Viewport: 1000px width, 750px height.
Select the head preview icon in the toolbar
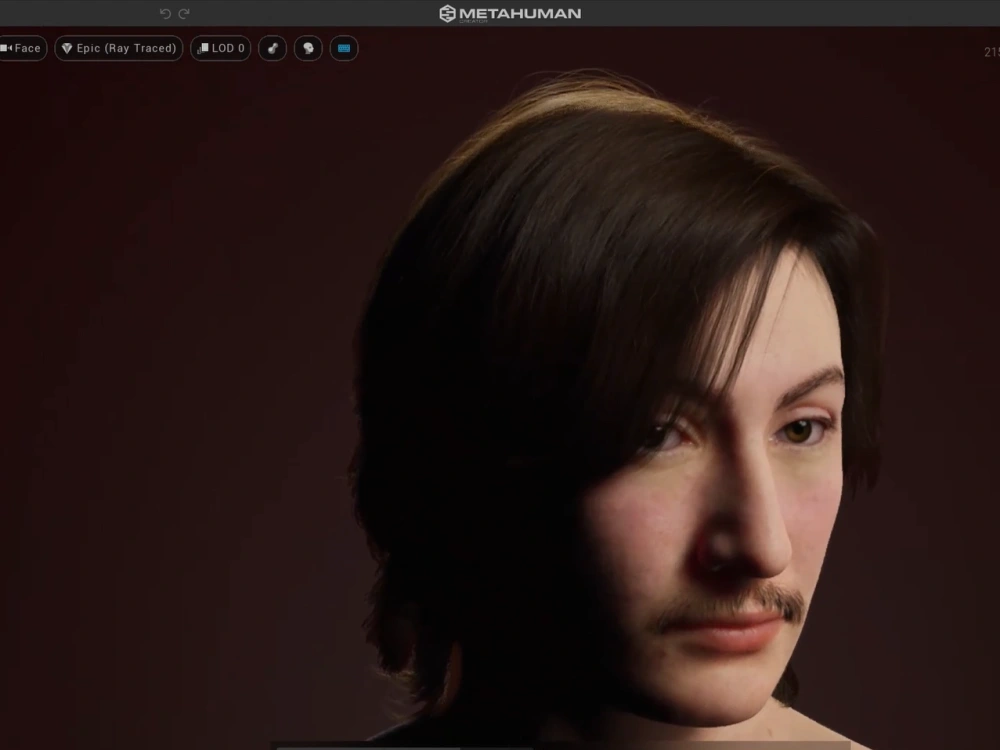308,48
